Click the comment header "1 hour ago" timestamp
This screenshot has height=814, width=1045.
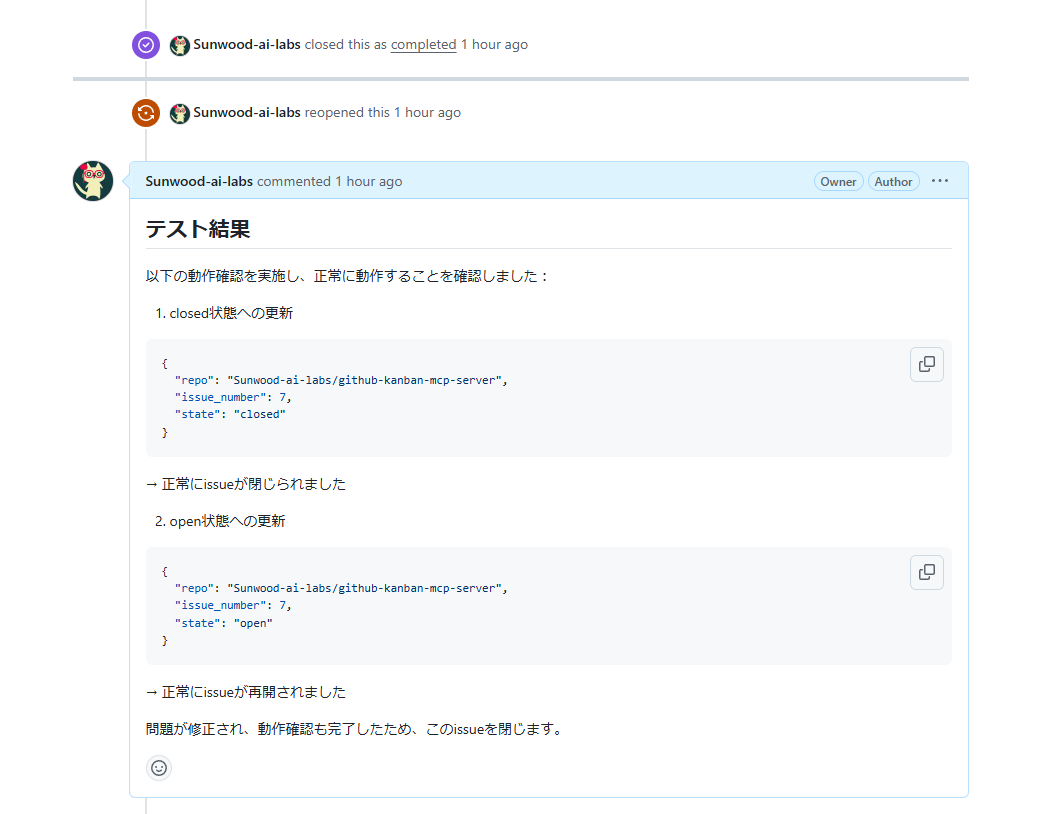click(x=368, y=182)
